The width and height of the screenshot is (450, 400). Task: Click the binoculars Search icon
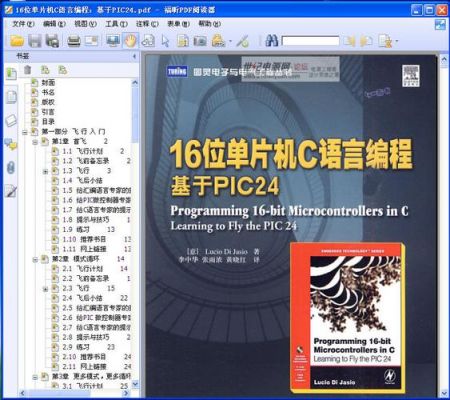pyautogui.click(x=272, y=41)
